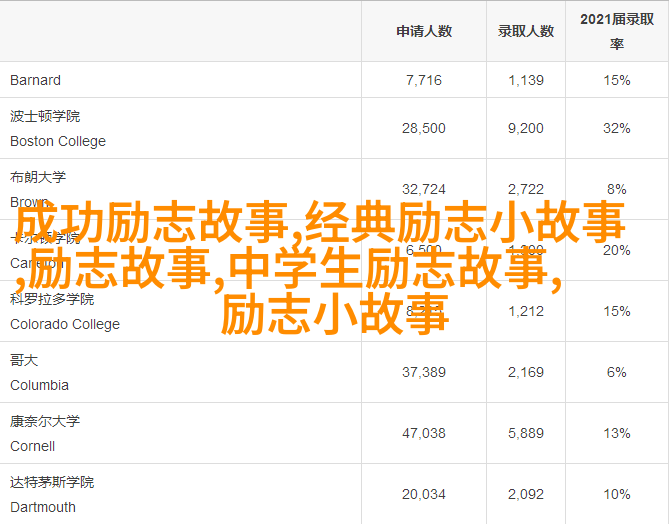Click the 28,500 applicants value
This screenshot has height=524, width=670.
(x=424, y=128)
